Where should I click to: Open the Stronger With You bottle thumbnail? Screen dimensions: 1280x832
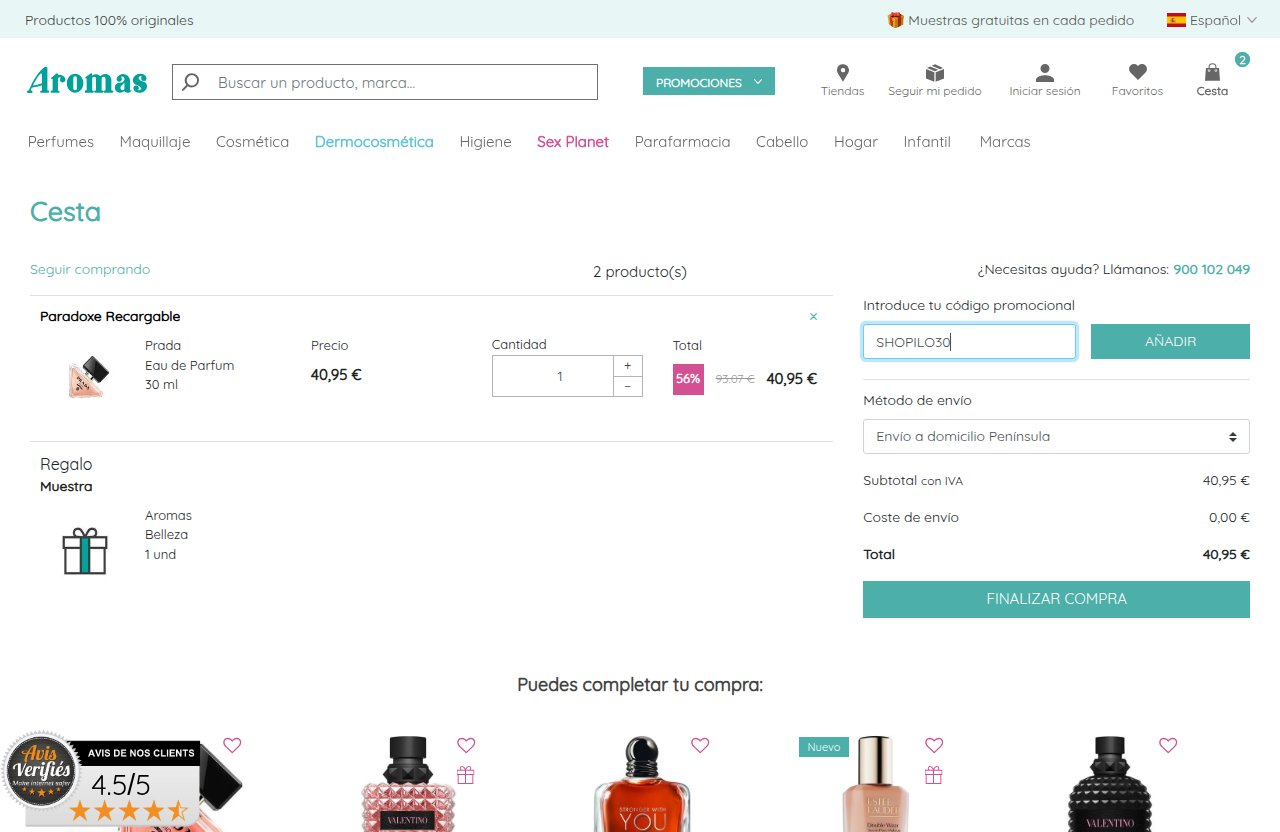click(x=642, y=785)
